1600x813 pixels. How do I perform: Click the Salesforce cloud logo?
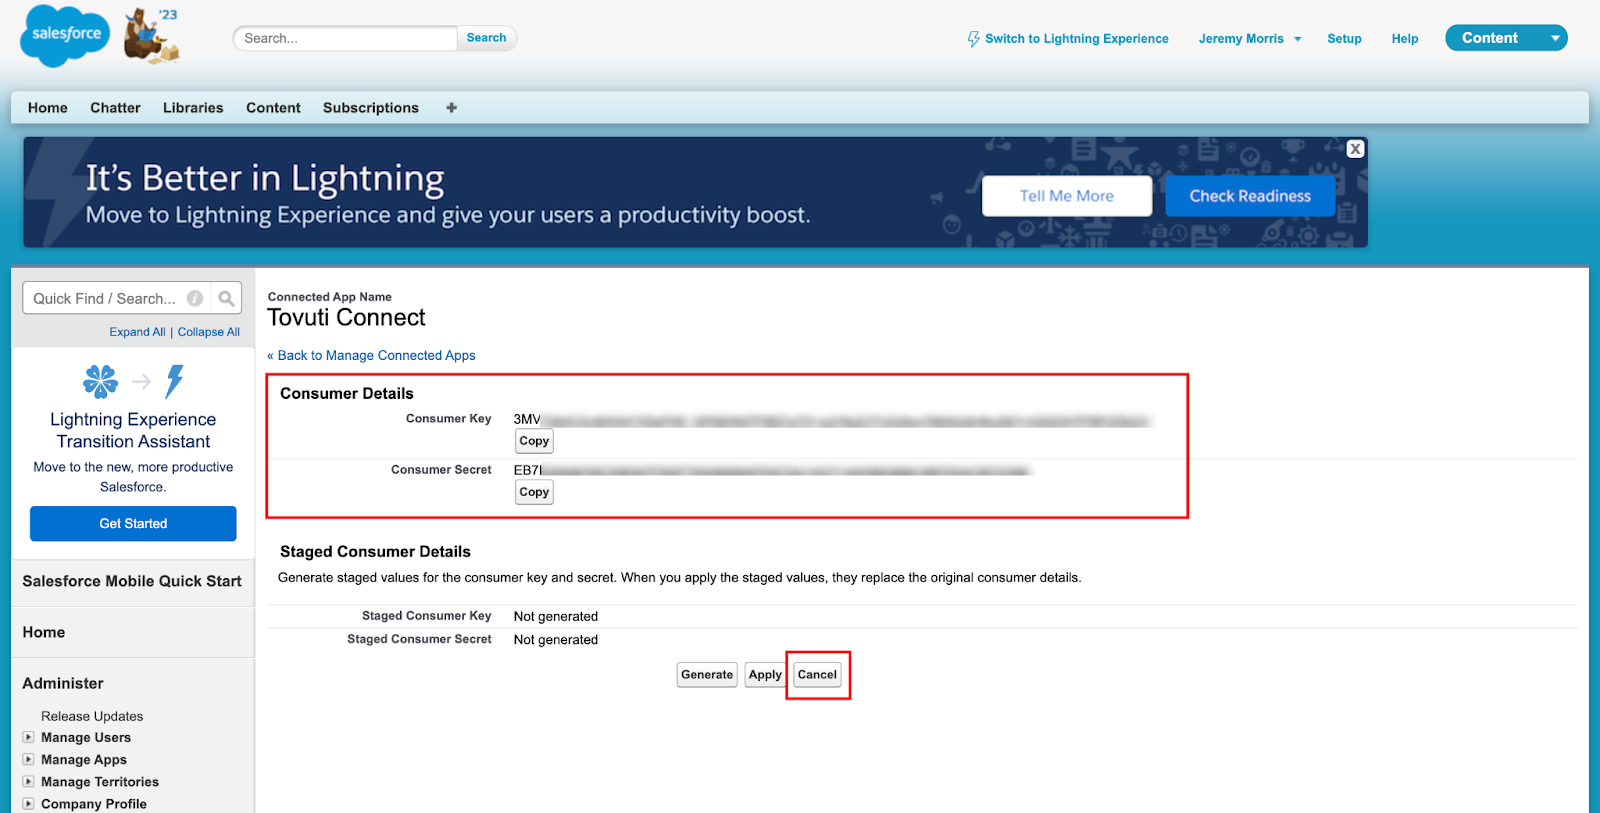tap(66, 35)
